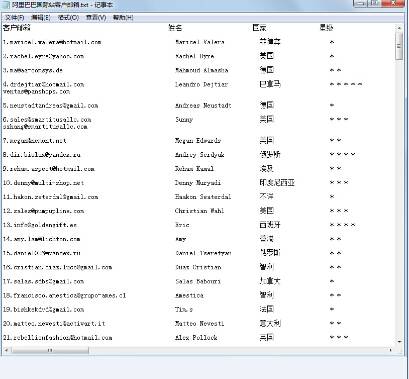Click the name Rachel Dyre
Viewport: 409px width, 379px height.
click(195, 56)
